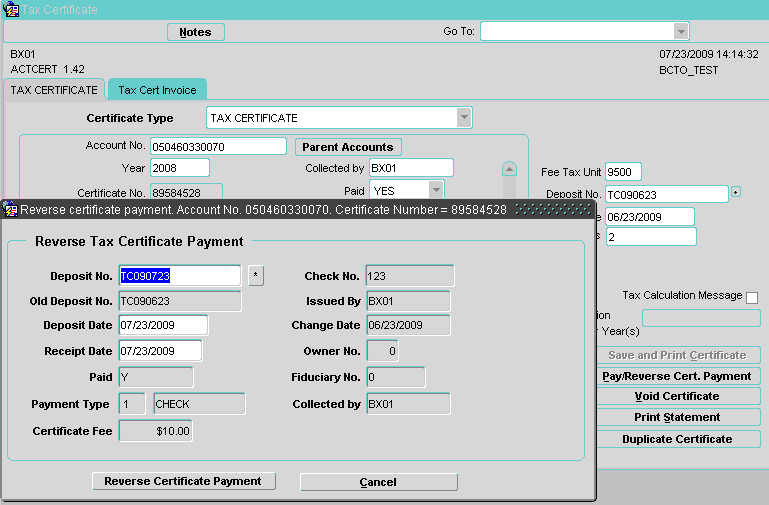Open the Go To dropdown
The width and height of the screenshot is (769, 505).
click(681, 32)
